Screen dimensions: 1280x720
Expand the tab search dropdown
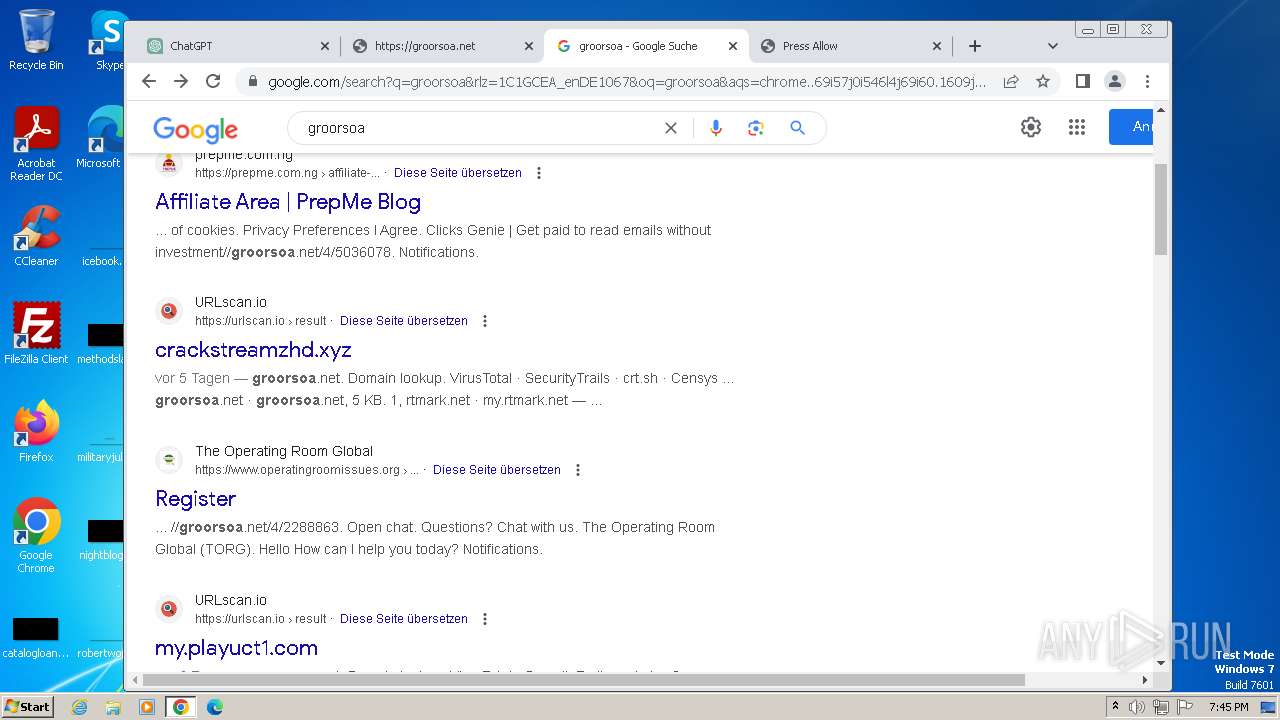coord(1052,46)
